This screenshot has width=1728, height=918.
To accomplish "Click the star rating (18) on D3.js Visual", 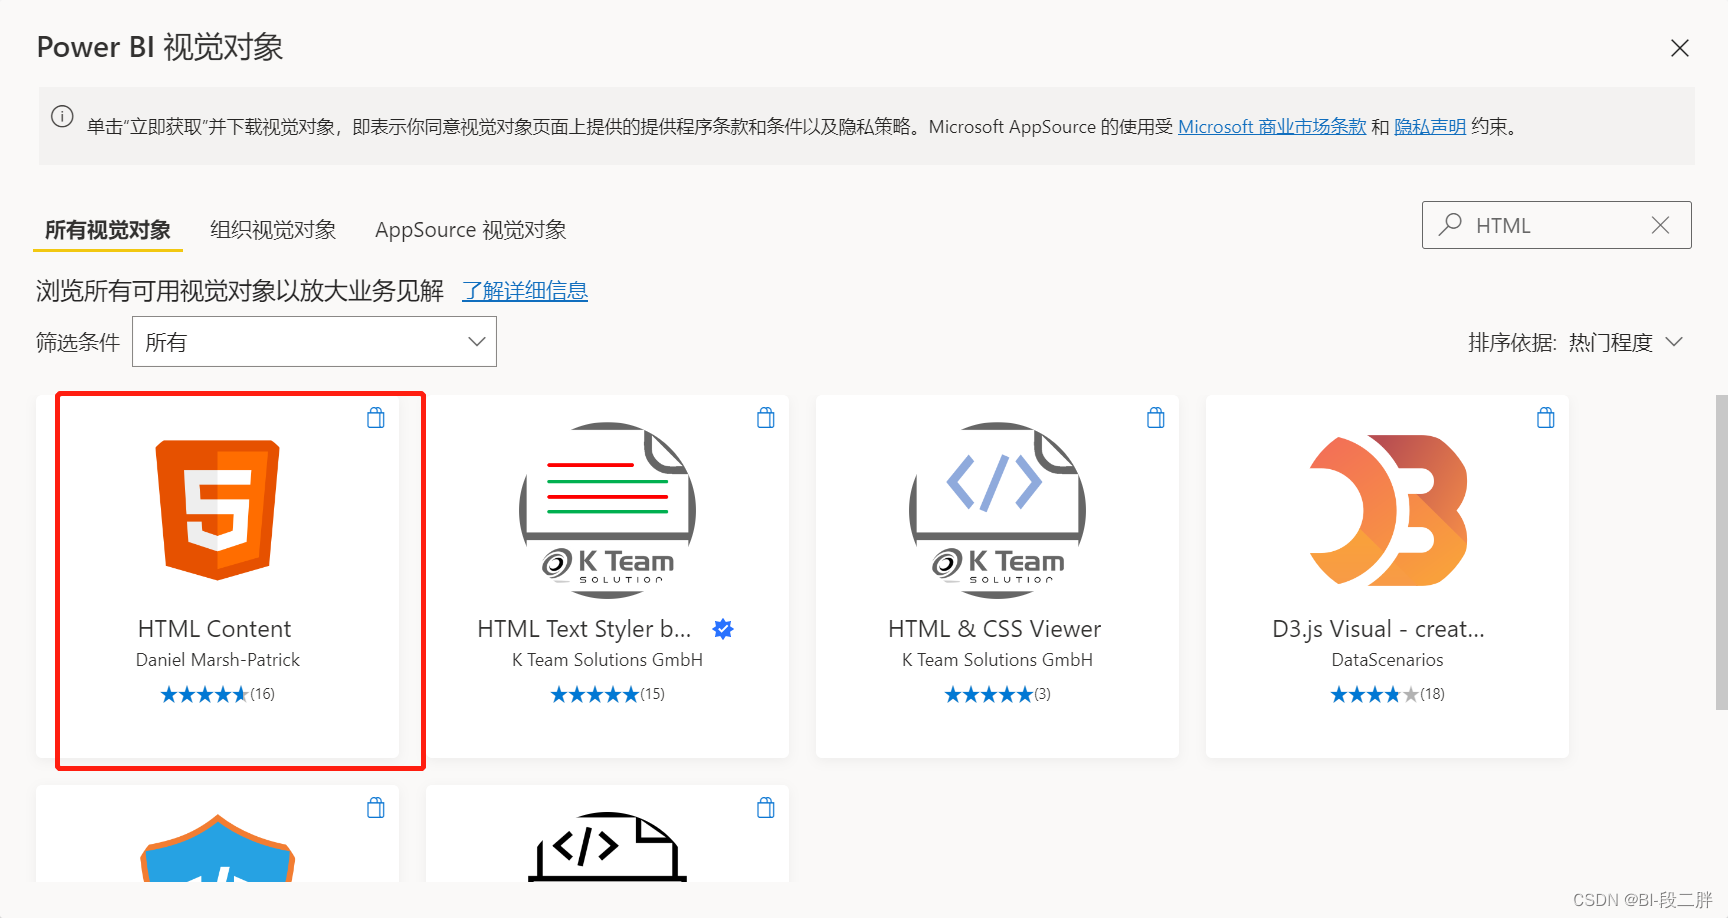I will (x=1388, y=694).
